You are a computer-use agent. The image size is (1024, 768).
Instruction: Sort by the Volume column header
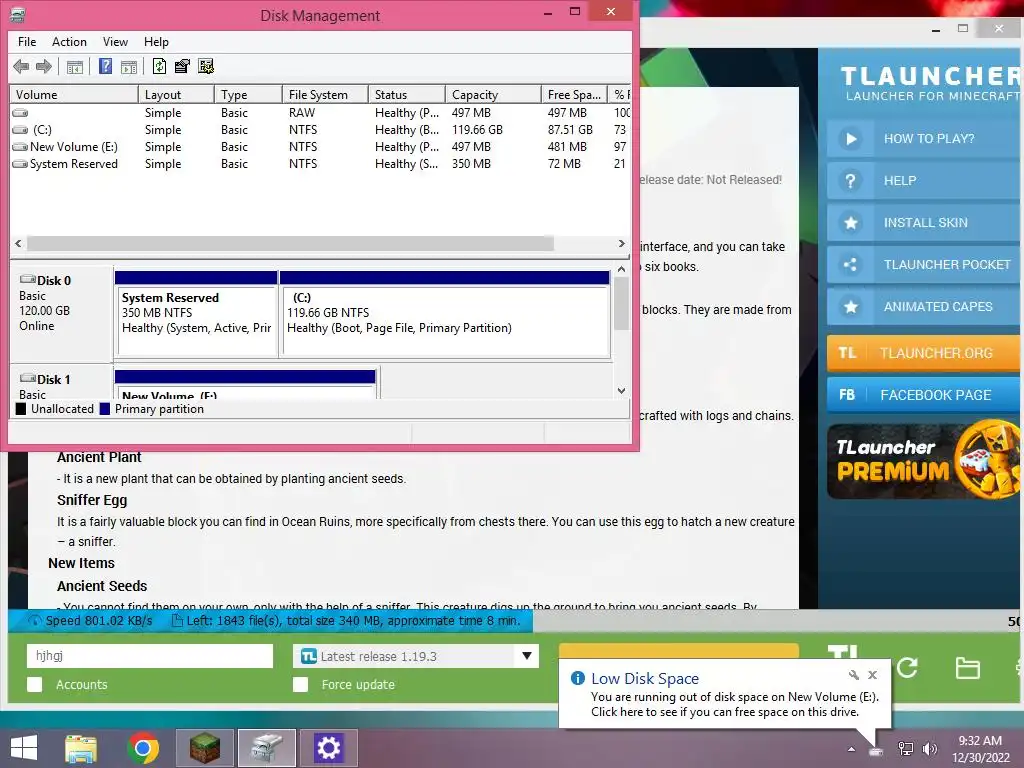coord(74,95)
